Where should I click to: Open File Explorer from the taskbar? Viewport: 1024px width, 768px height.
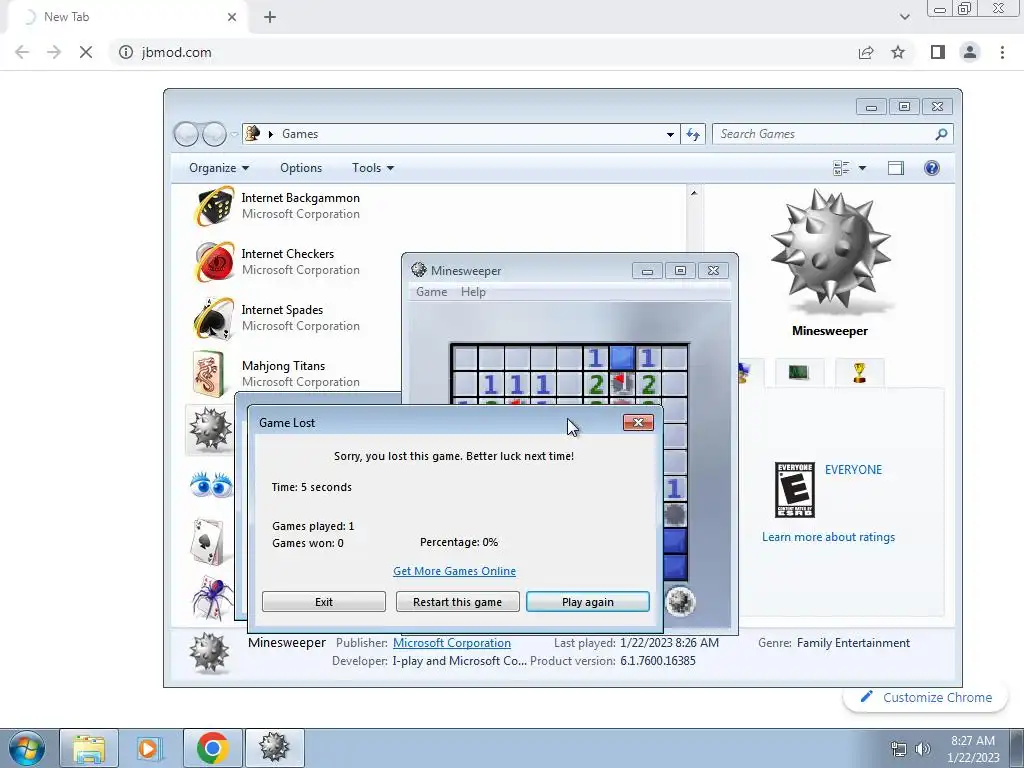point(89,748)
